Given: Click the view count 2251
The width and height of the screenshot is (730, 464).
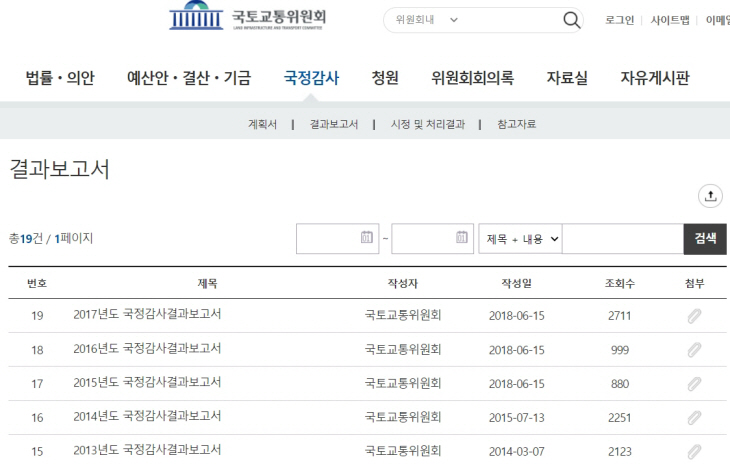Looking at the screenshot, I should (620, 418).
